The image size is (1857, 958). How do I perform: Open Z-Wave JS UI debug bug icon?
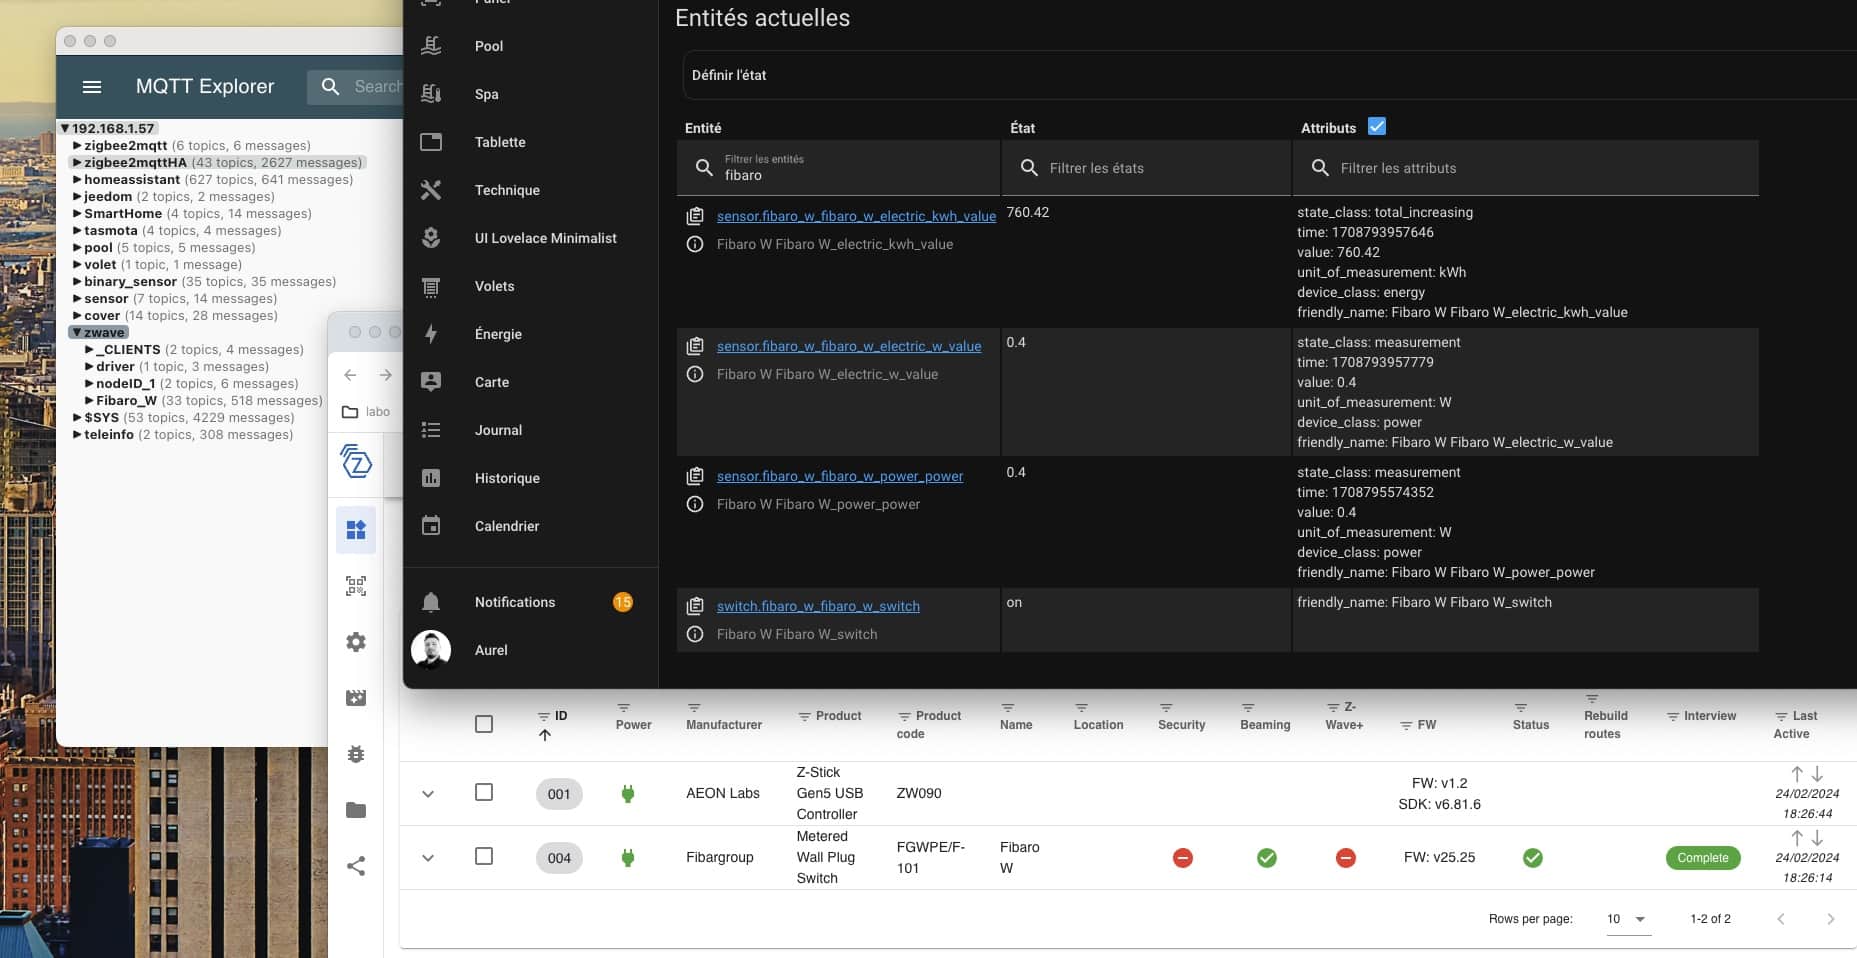tap(356, 754)
